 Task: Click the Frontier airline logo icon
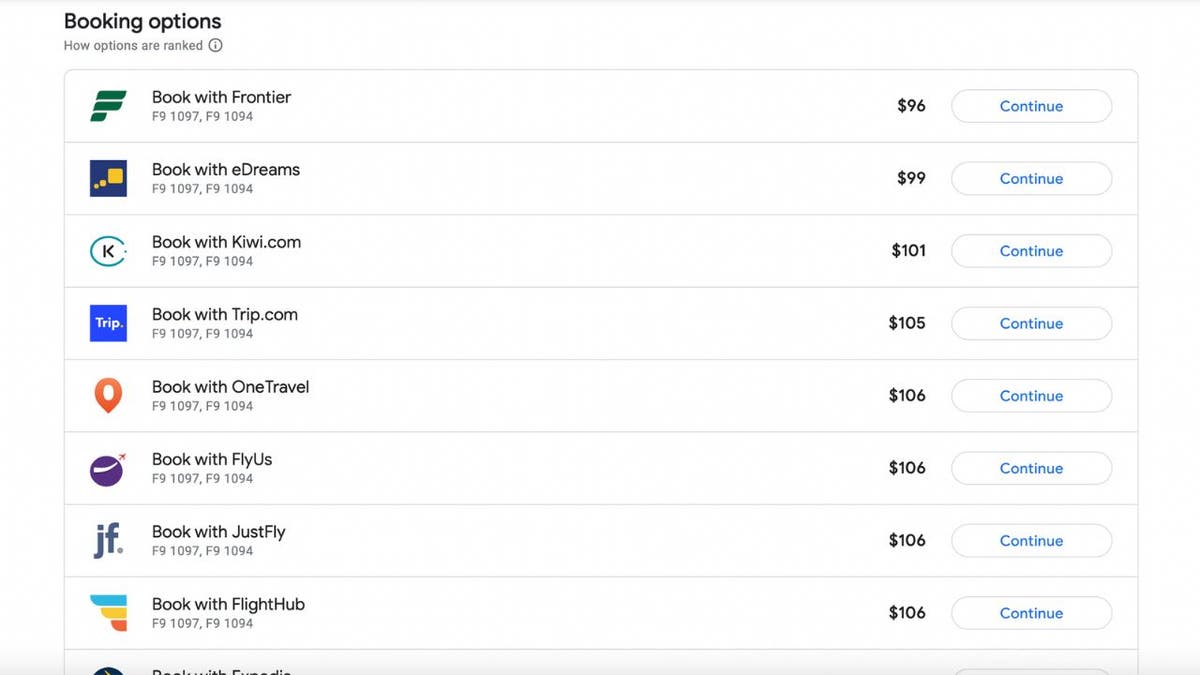(x=108, y=106)
